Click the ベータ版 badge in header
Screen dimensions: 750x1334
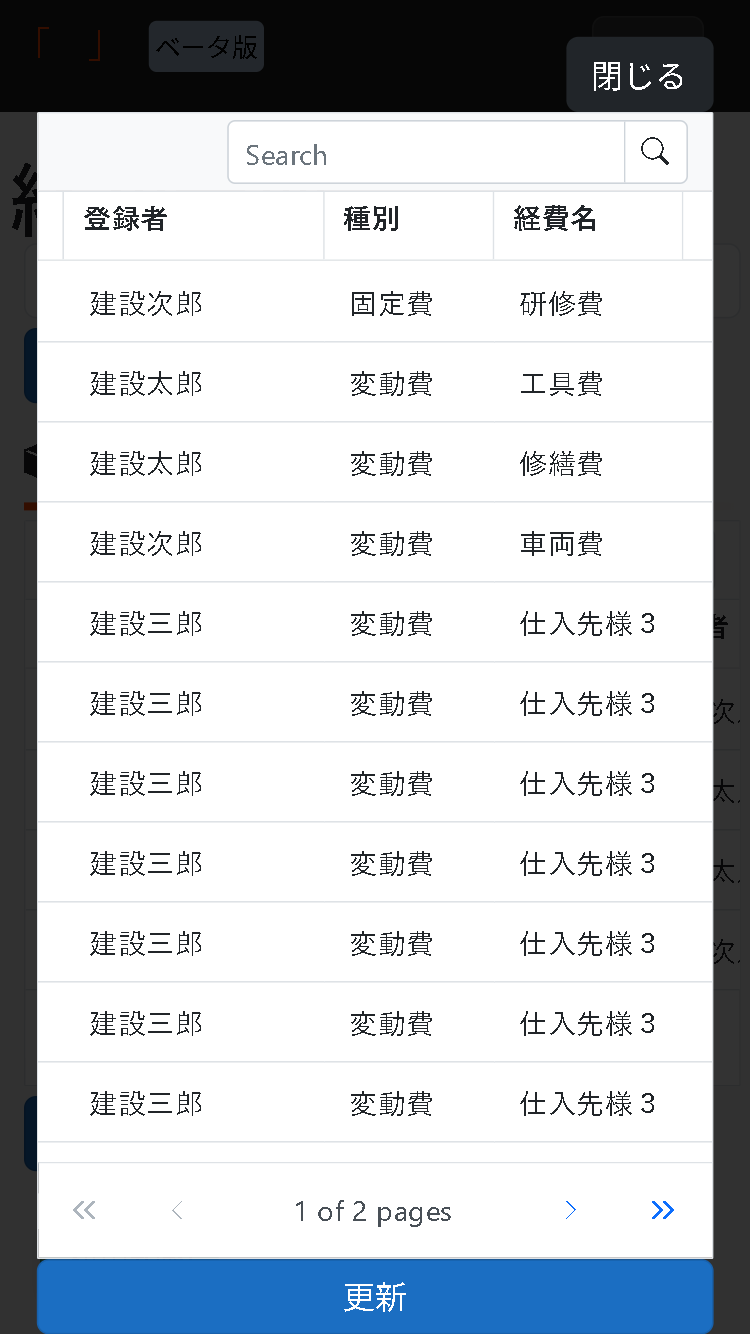206,47
